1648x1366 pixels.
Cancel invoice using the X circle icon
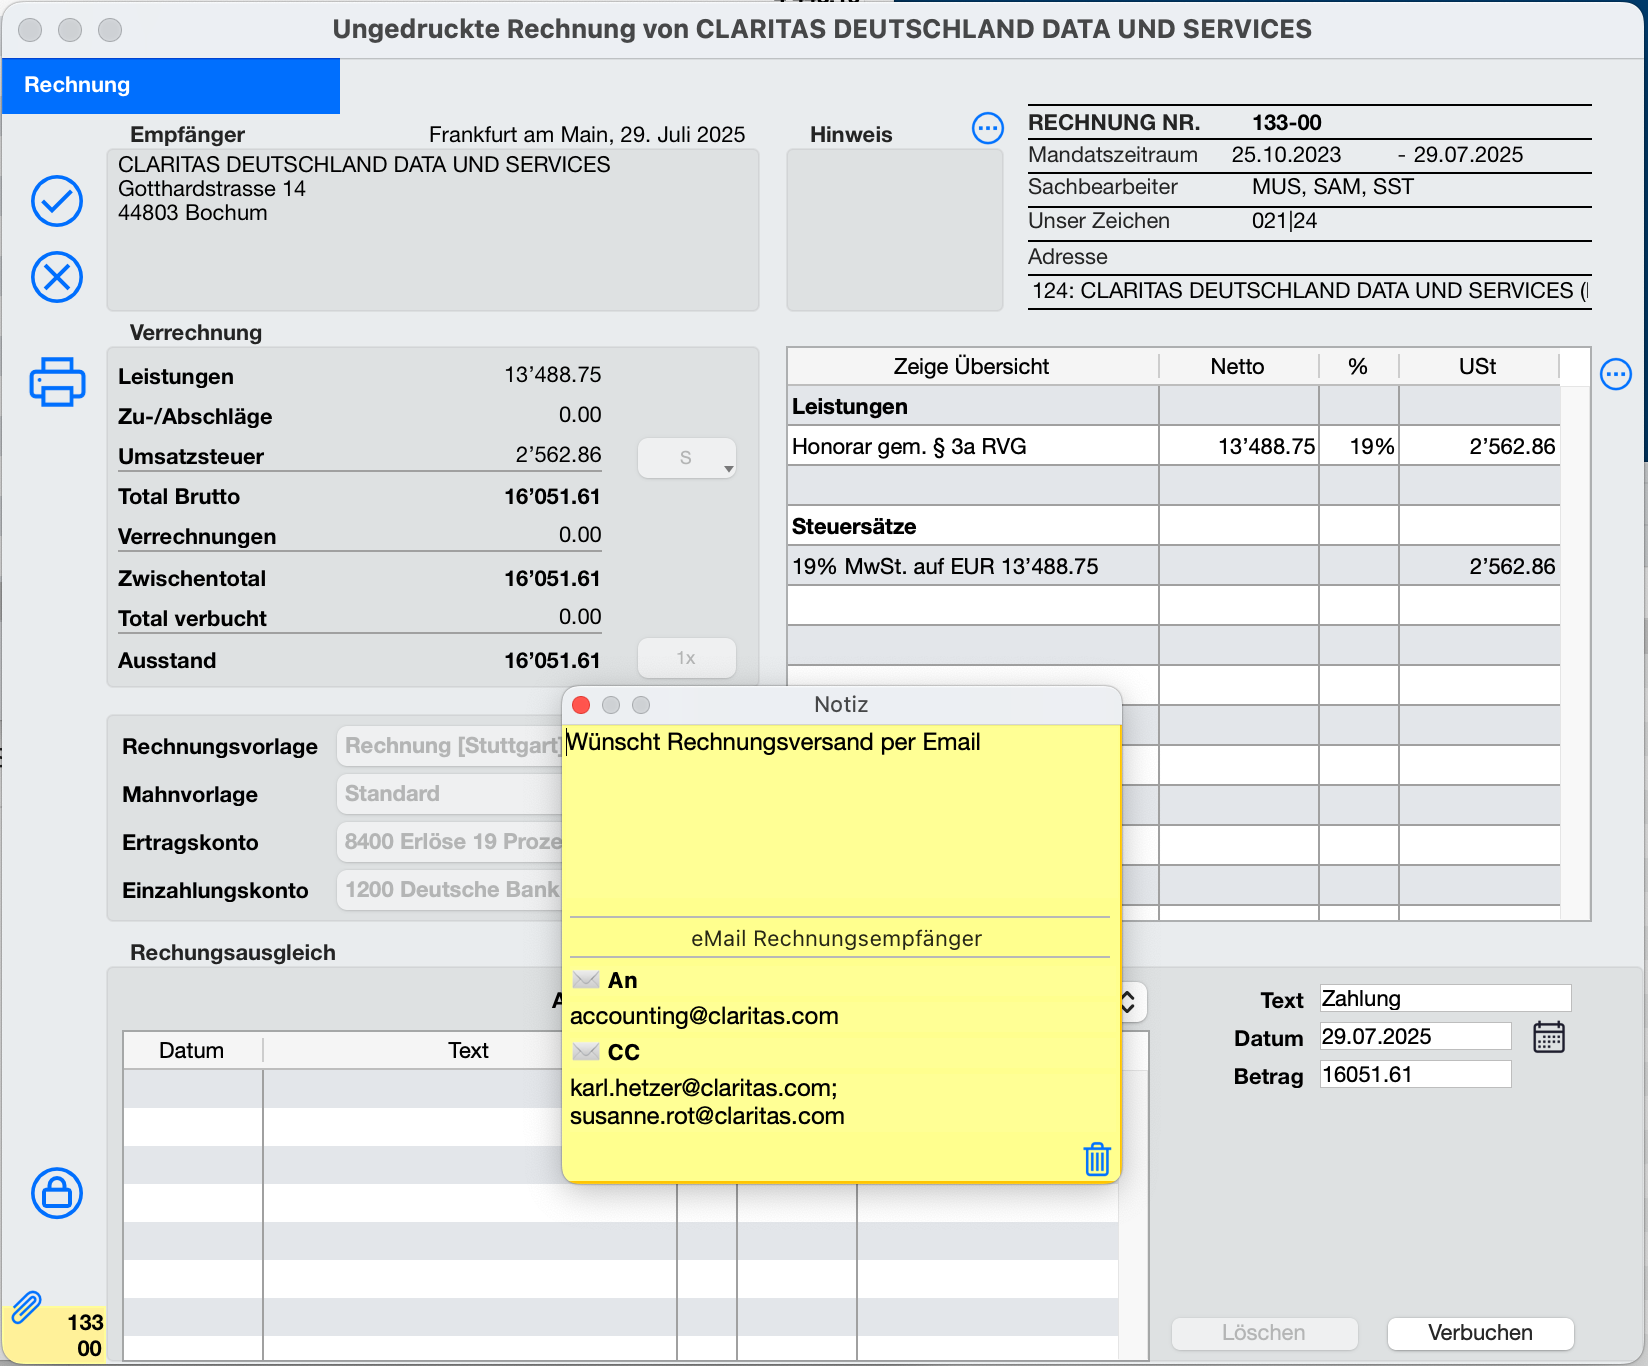pos(57,277)
